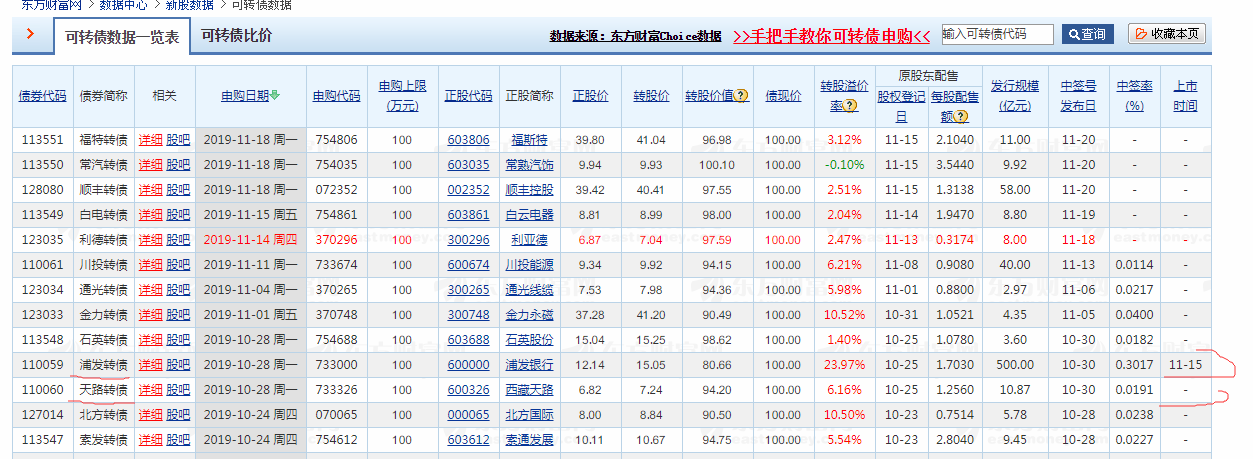Sort by 股权登记日 column header
Screen dimensions: 1253x459
[x=901, y=106]
